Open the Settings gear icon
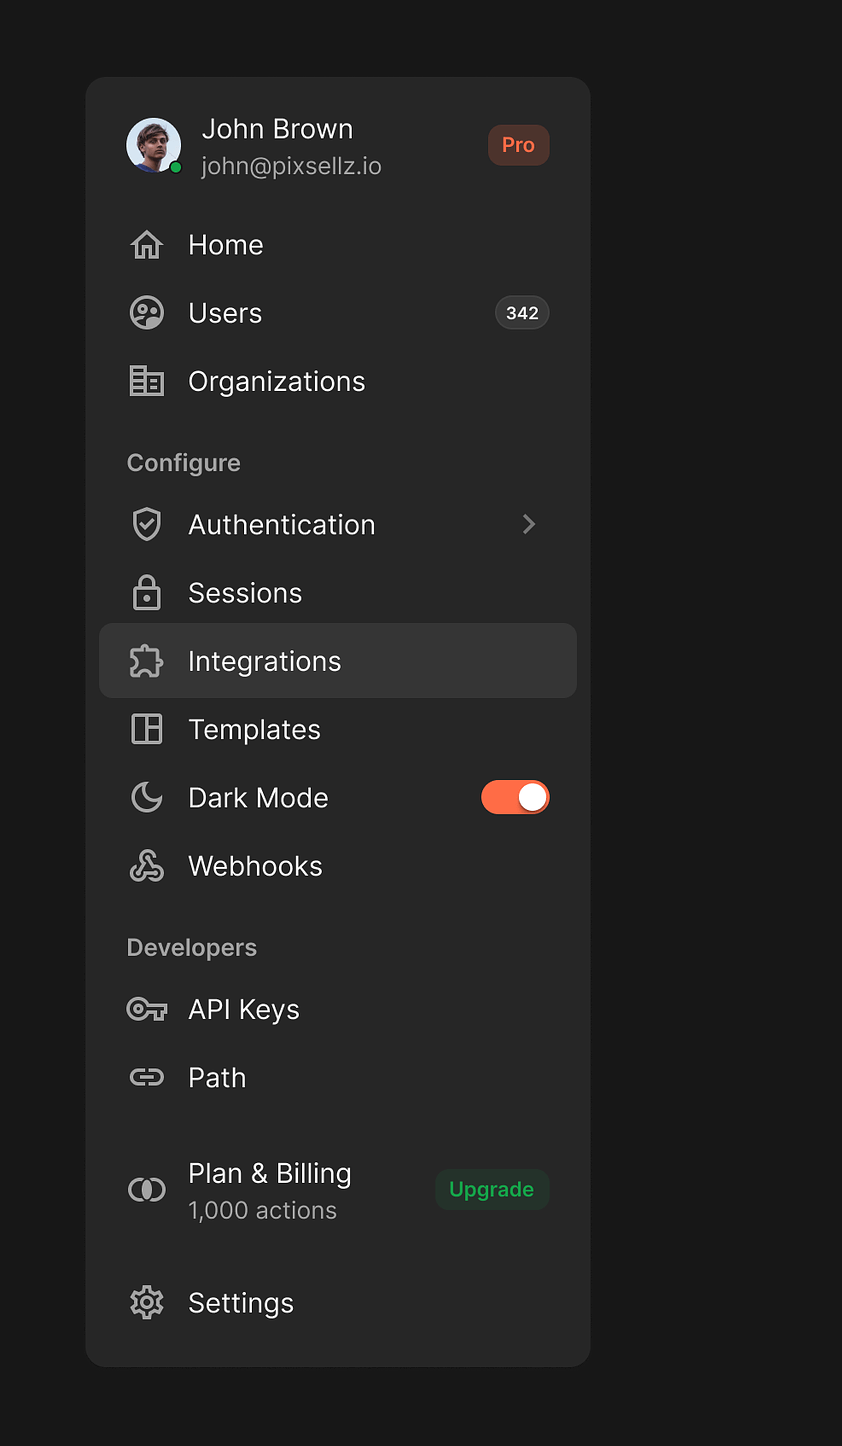 tap(147, 1303)
